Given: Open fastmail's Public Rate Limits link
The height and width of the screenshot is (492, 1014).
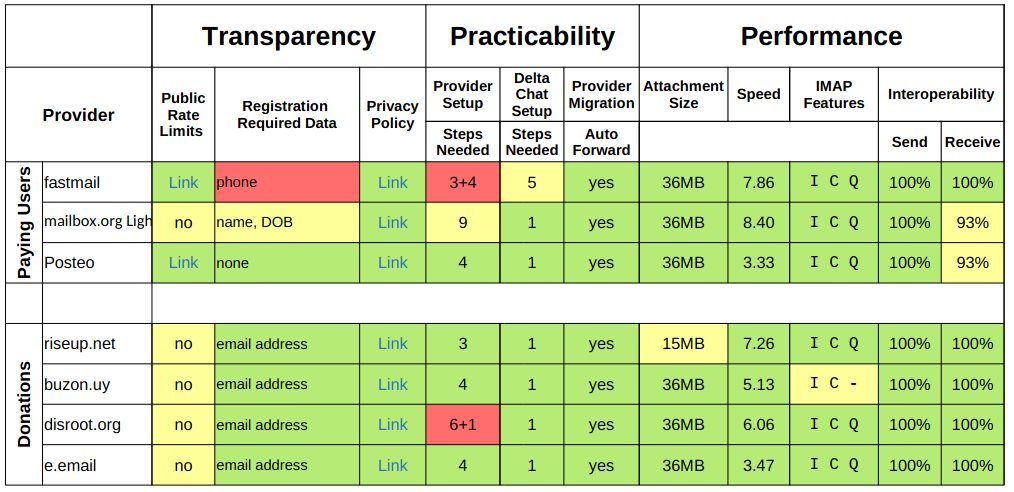Looking at the screenshot, I should click(x=183, y=182).
